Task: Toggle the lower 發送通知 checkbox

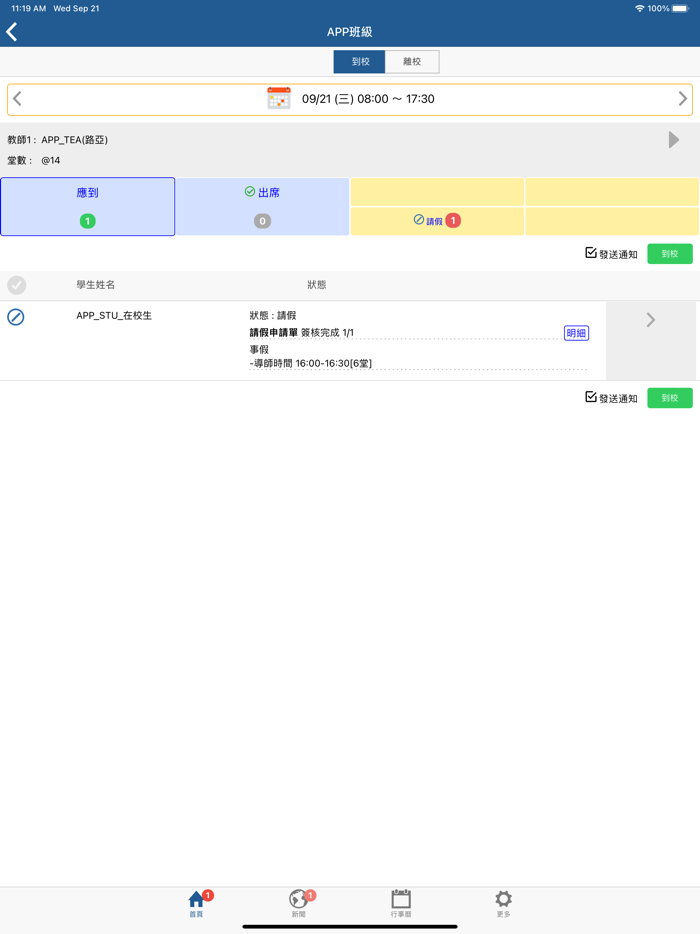Action: click(590, 397)
